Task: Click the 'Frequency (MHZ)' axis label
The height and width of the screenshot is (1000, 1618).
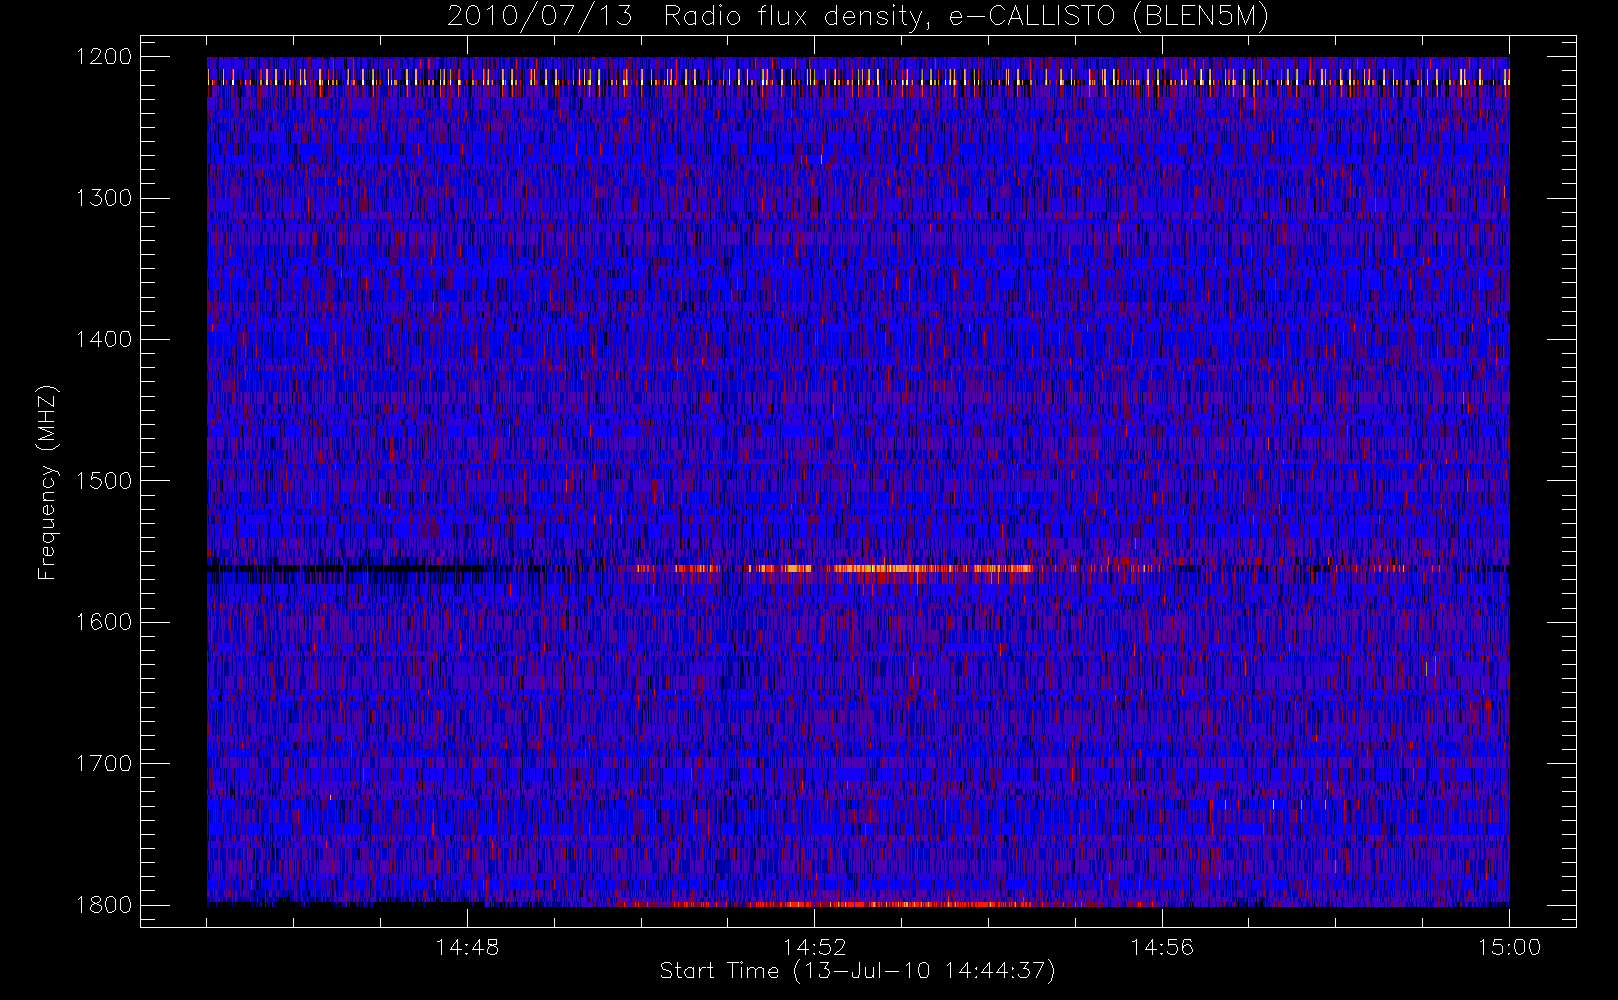Action: [x=46, y=482]
